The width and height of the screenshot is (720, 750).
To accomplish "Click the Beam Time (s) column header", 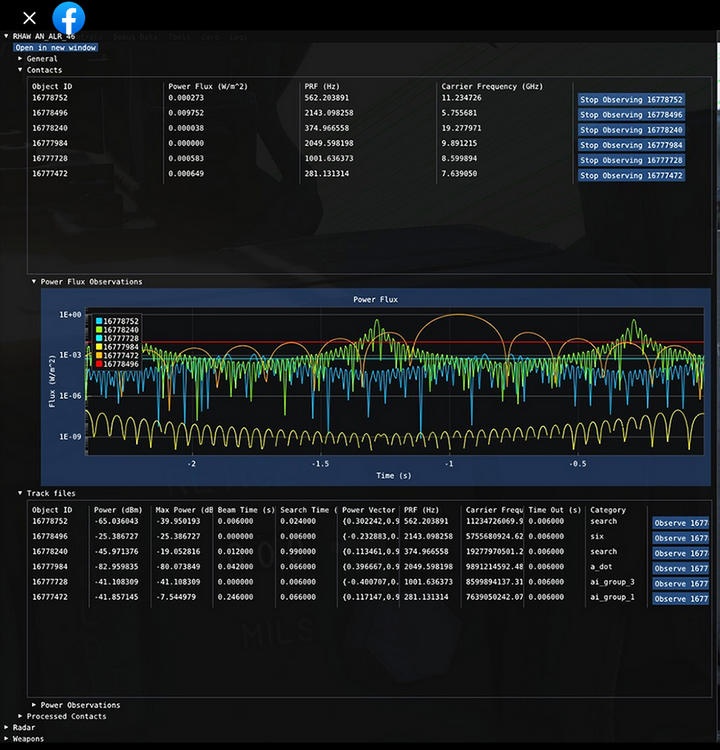I will 246,510.
